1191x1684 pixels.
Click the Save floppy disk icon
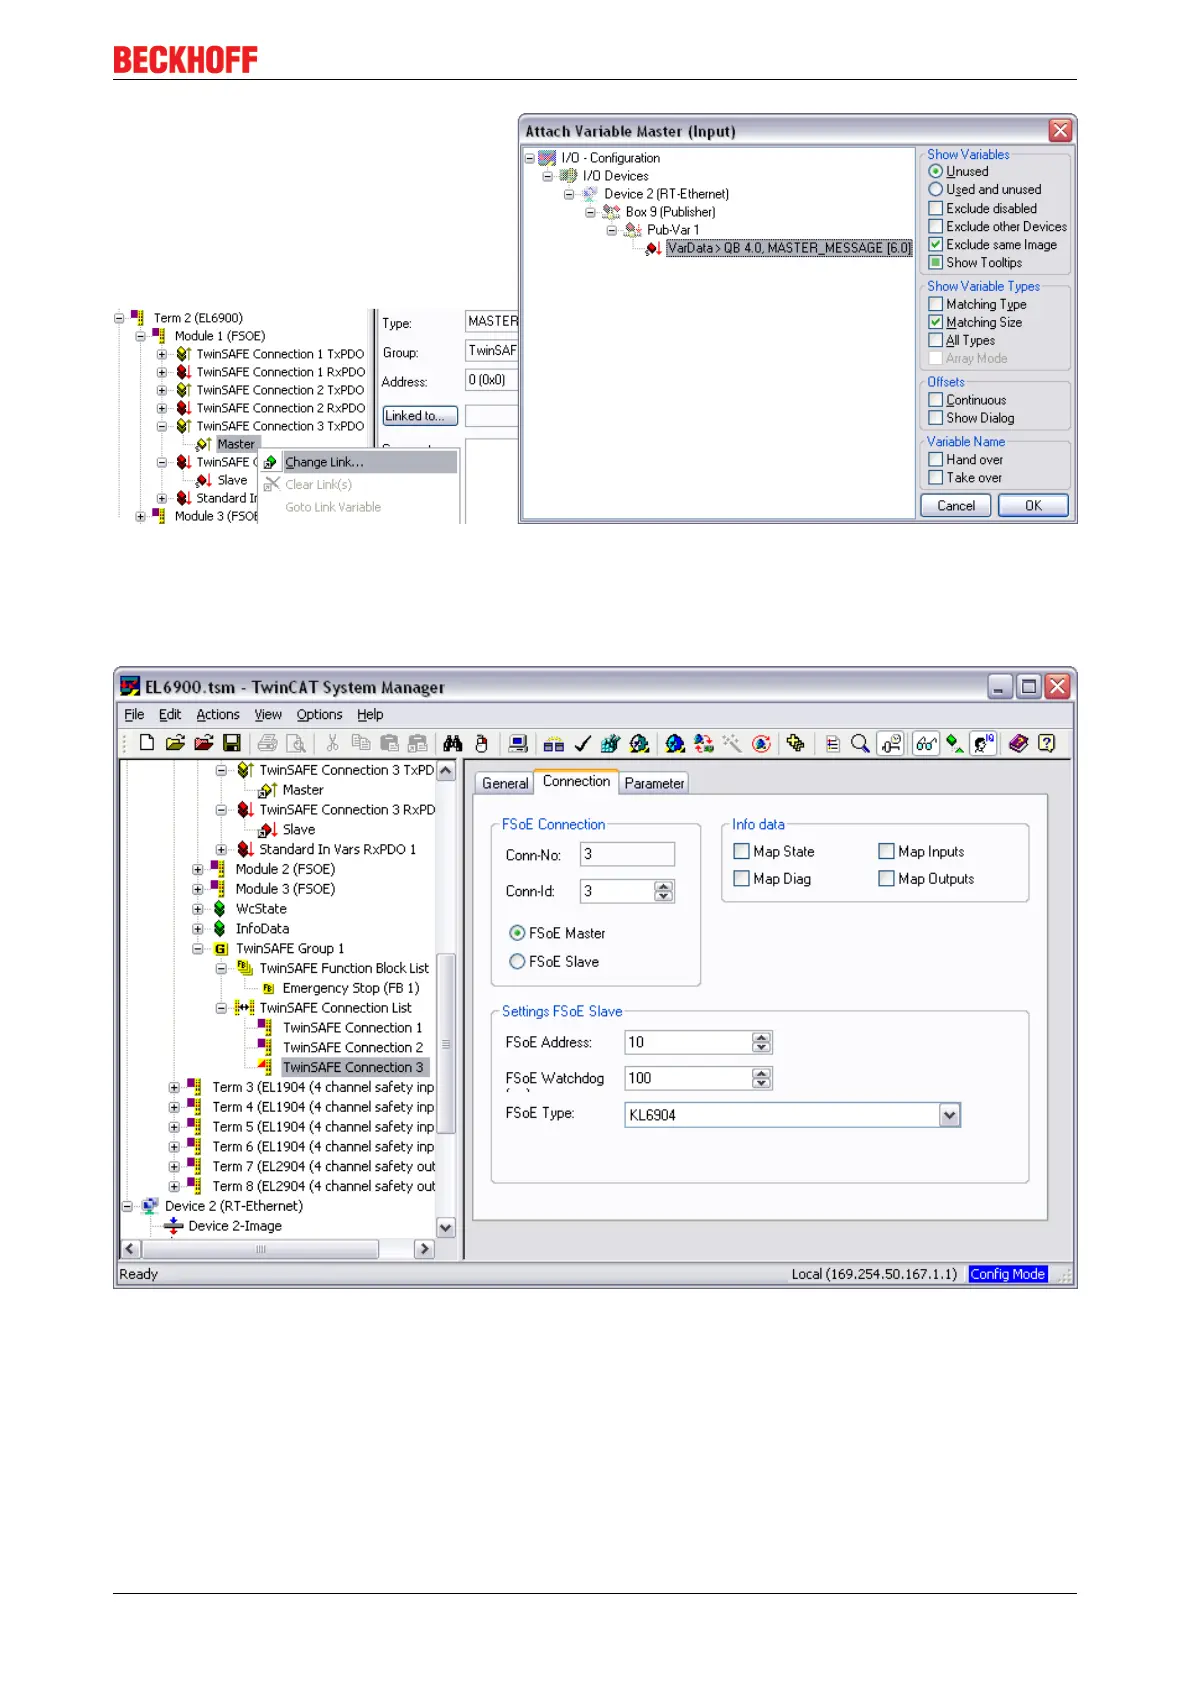(231, 743)
